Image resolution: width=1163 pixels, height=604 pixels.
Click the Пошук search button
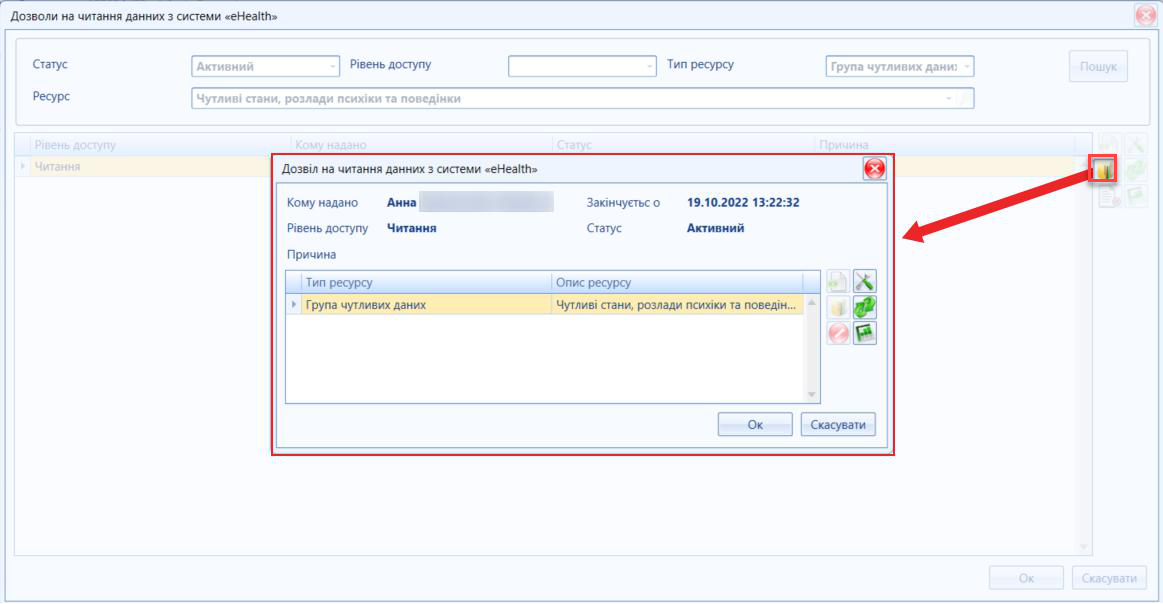(1098, 66)
